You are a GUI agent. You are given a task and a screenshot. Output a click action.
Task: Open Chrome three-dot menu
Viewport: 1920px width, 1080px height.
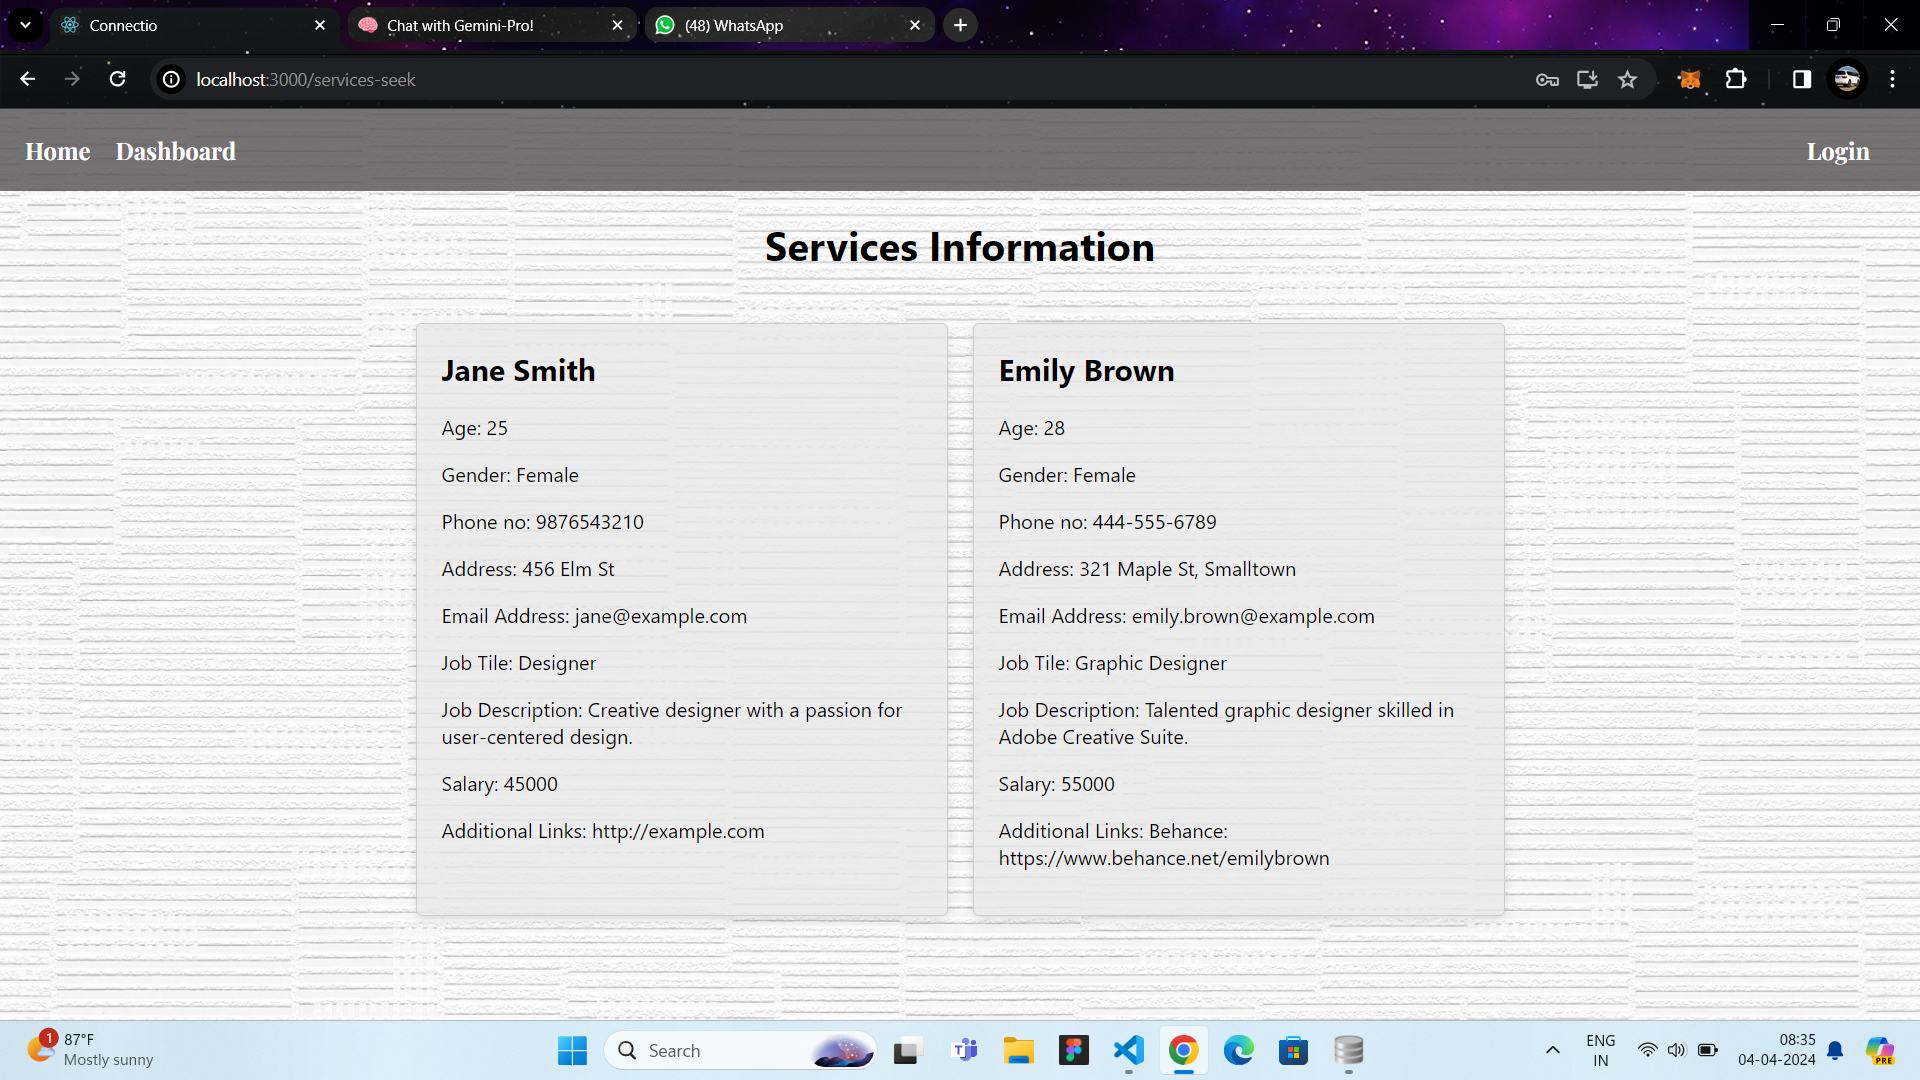(1892, 79)
